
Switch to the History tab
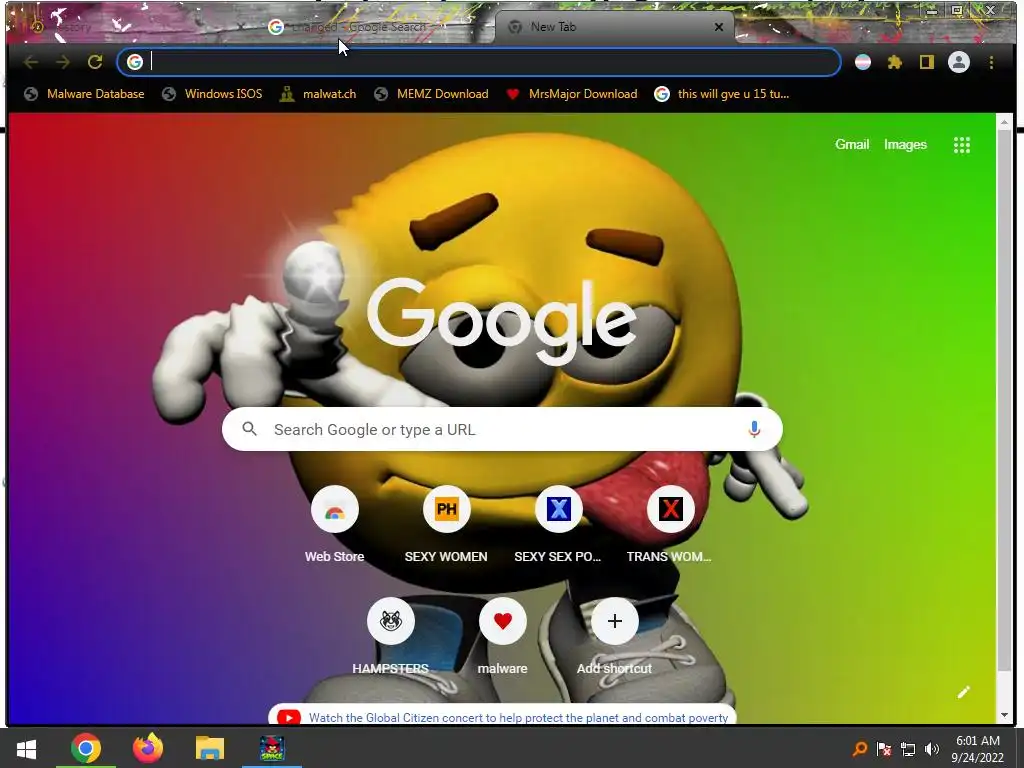click(x=131, y=27)
